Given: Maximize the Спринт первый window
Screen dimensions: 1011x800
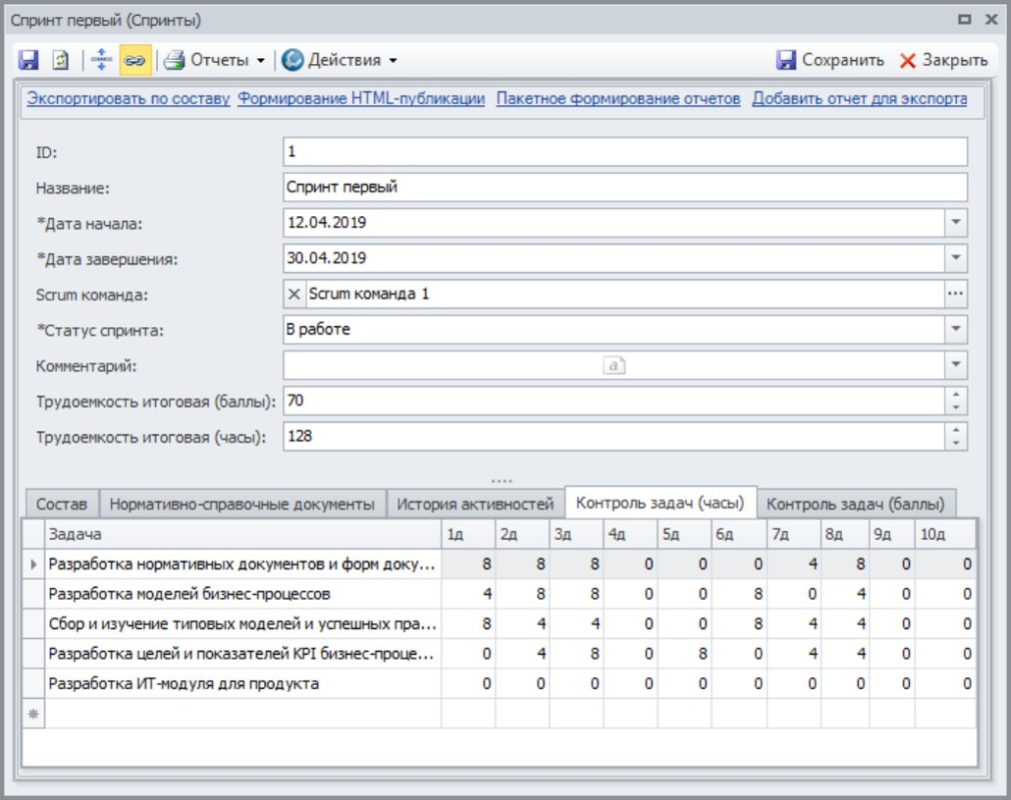Looking at the screenshot, I should click(x=965, y=19).
